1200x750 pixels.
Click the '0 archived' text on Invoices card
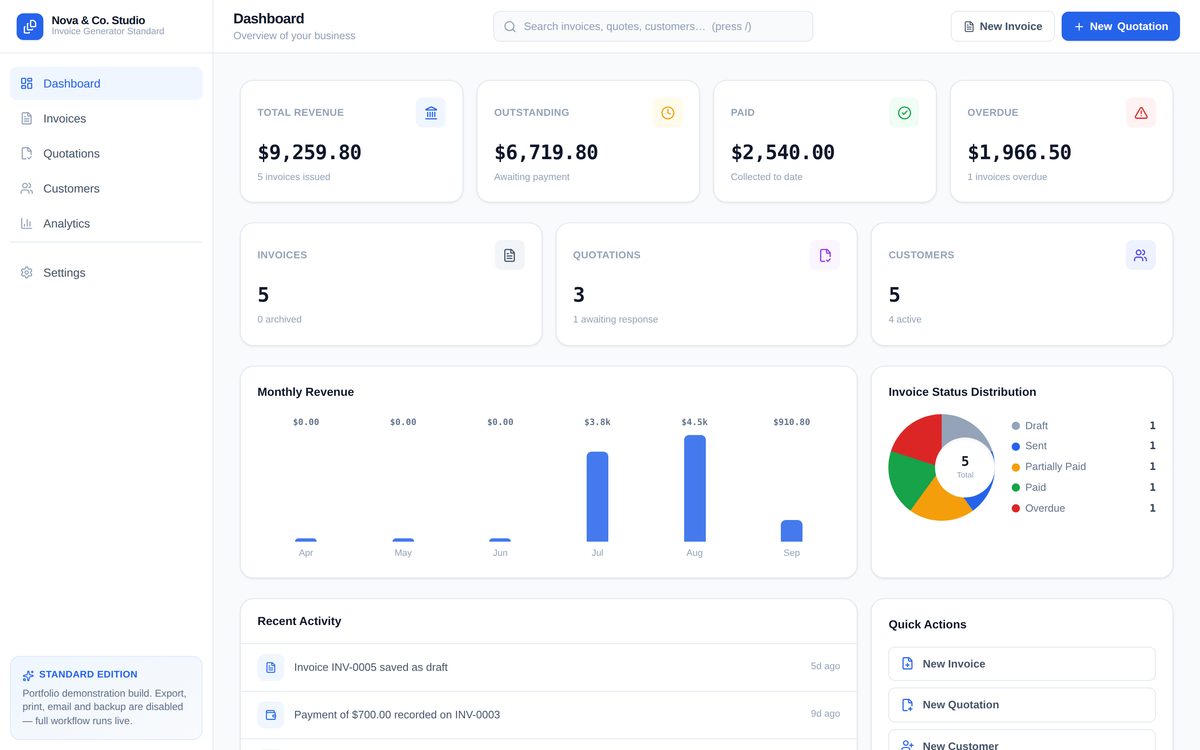(279, 320)
